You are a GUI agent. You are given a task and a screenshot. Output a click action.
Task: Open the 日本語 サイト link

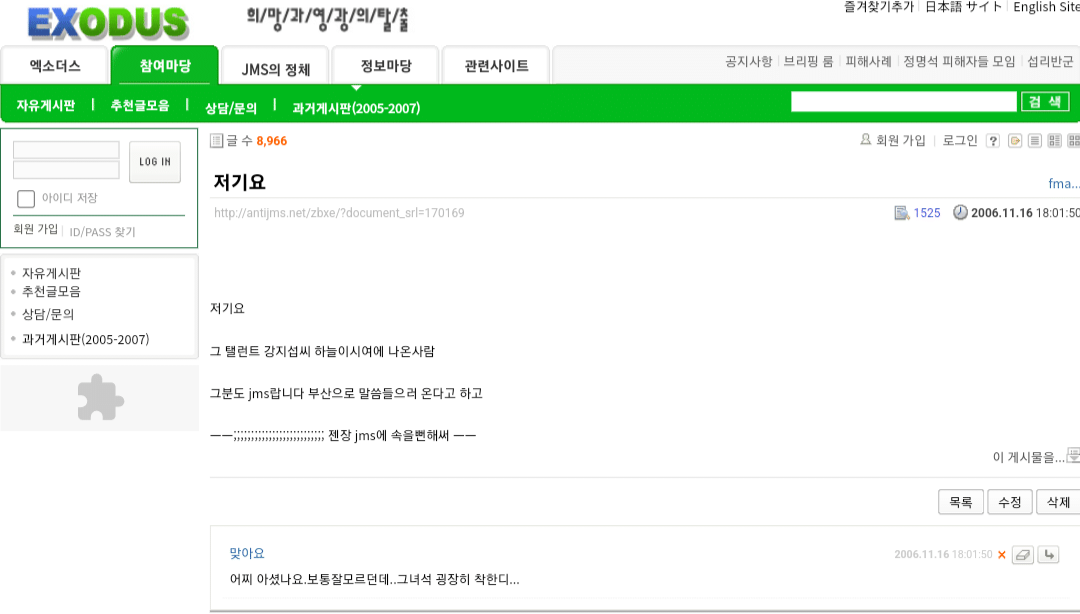[x=963, y=7]
